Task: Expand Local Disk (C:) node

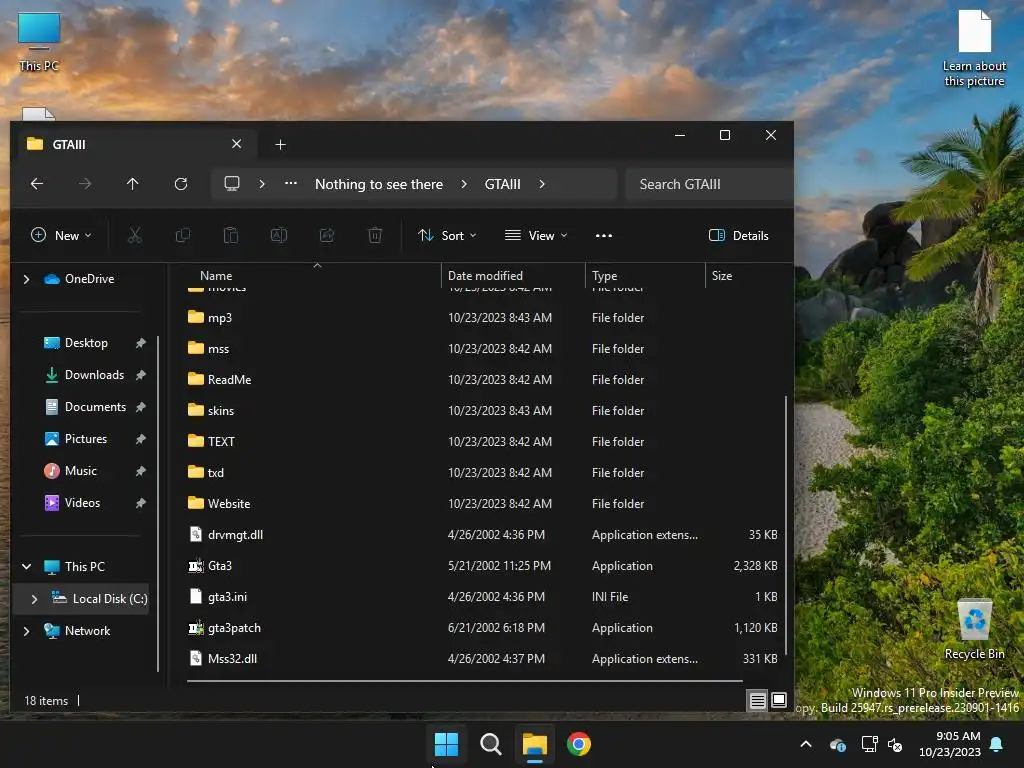Action: (35, 599)
